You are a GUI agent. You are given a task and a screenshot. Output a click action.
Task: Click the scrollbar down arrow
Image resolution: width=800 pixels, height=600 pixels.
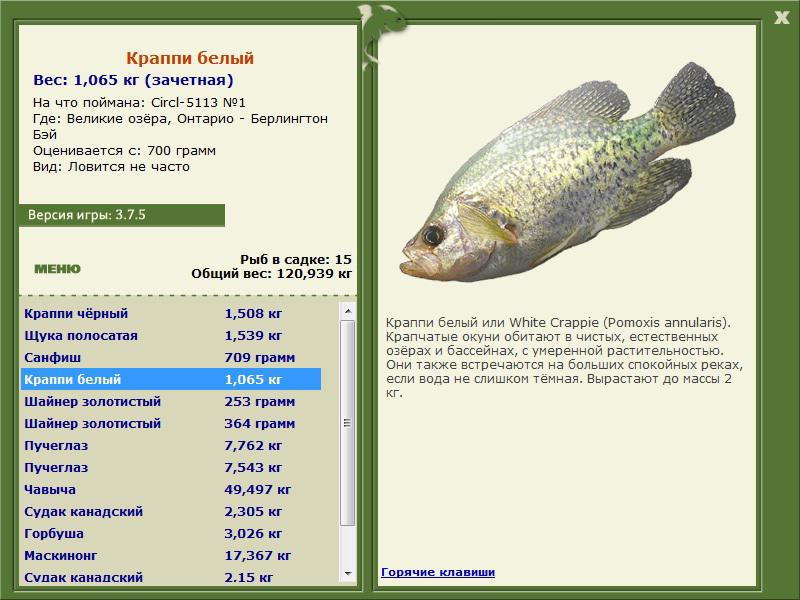click(x=348, y=574)
